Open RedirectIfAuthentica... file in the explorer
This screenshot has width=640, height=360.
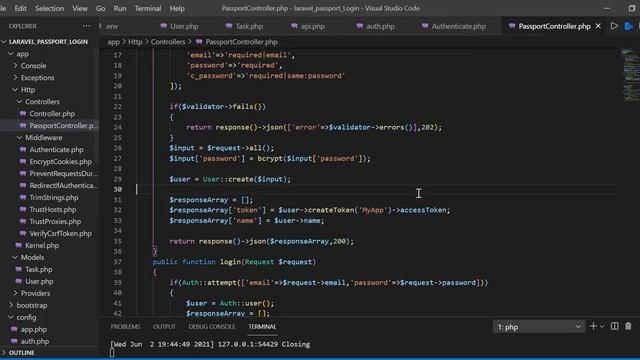pos(63,185)
